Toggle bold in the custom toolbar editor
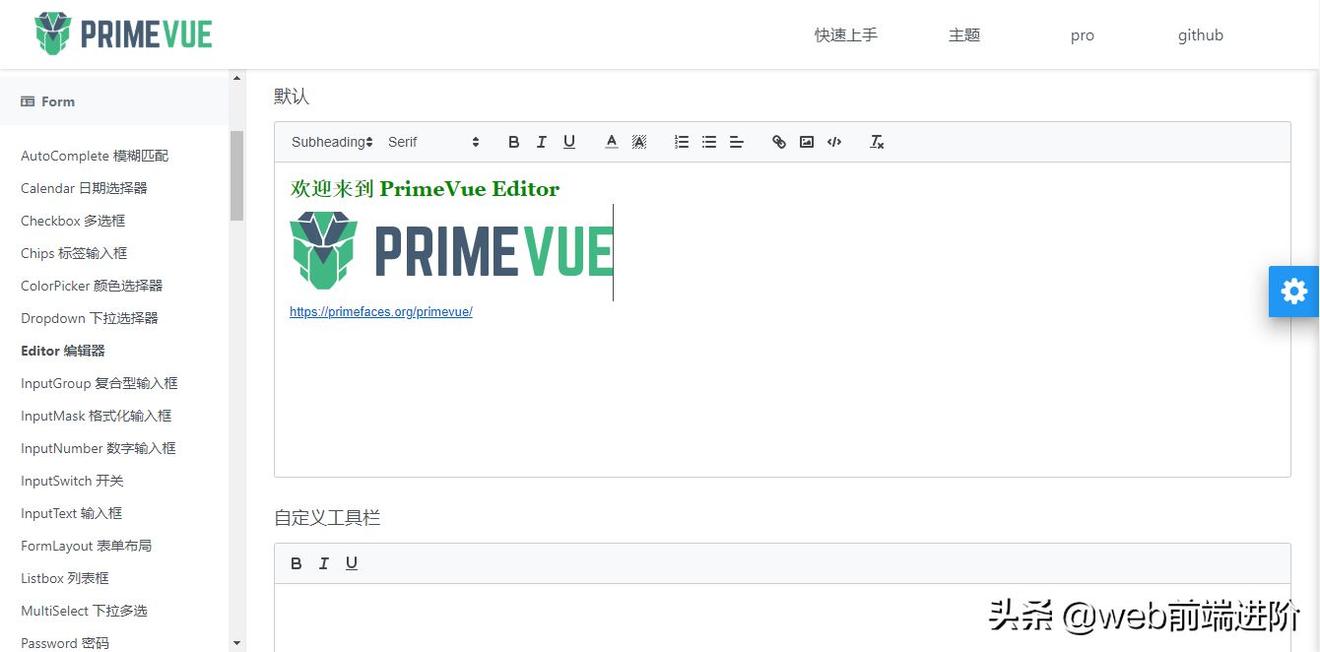The height and width of the screenshot is (652, 1320). 296,562
